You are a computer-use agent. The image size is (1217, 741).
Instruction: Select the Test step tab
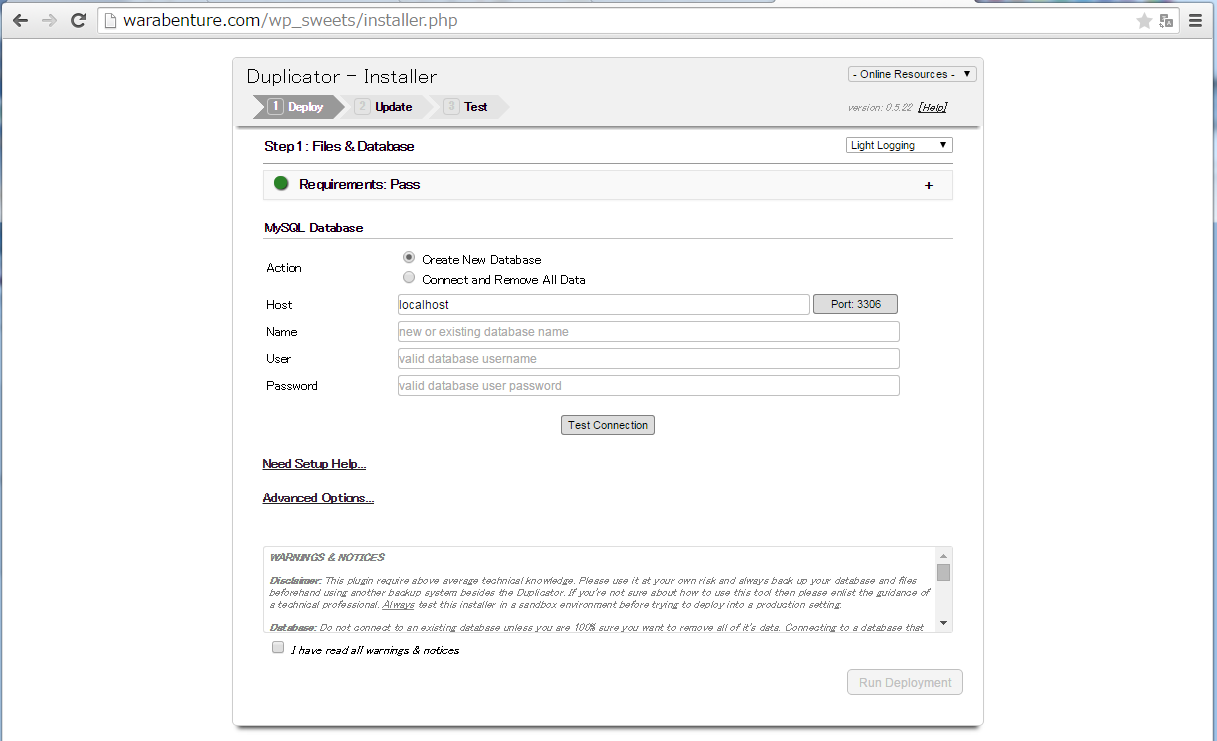pos(468,107)
